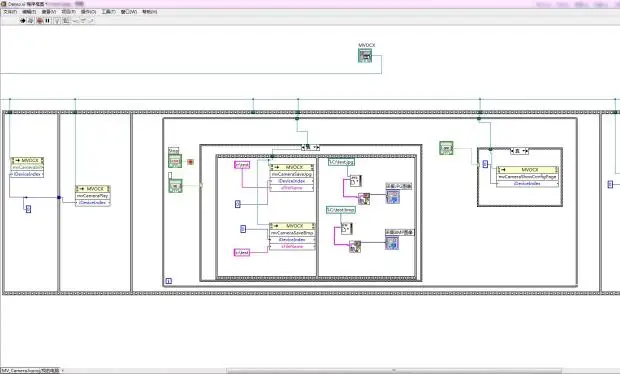Viewport: 620px width, 374px height.
Task: Select the MVOCX ActiveX control terminal at top
Action: click(x=365, y=56)
